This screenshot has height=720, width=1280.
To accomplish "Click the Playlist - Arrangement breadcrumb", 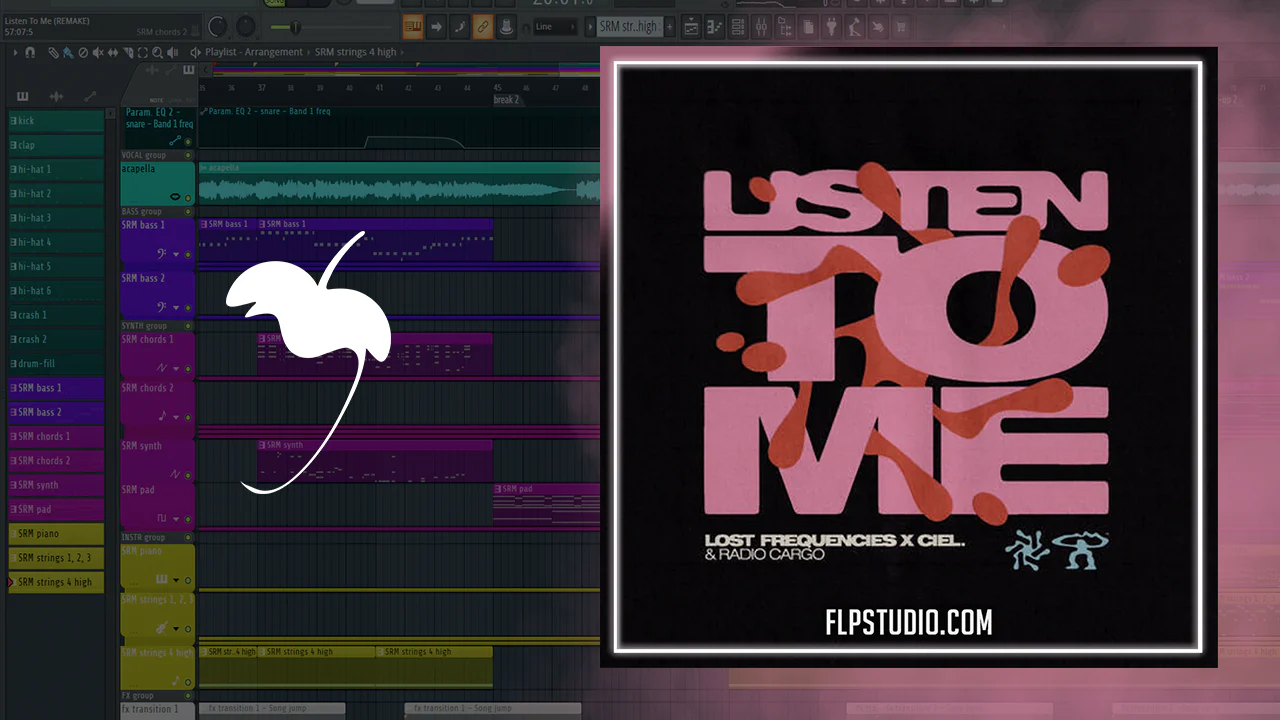I will point(254,52).
